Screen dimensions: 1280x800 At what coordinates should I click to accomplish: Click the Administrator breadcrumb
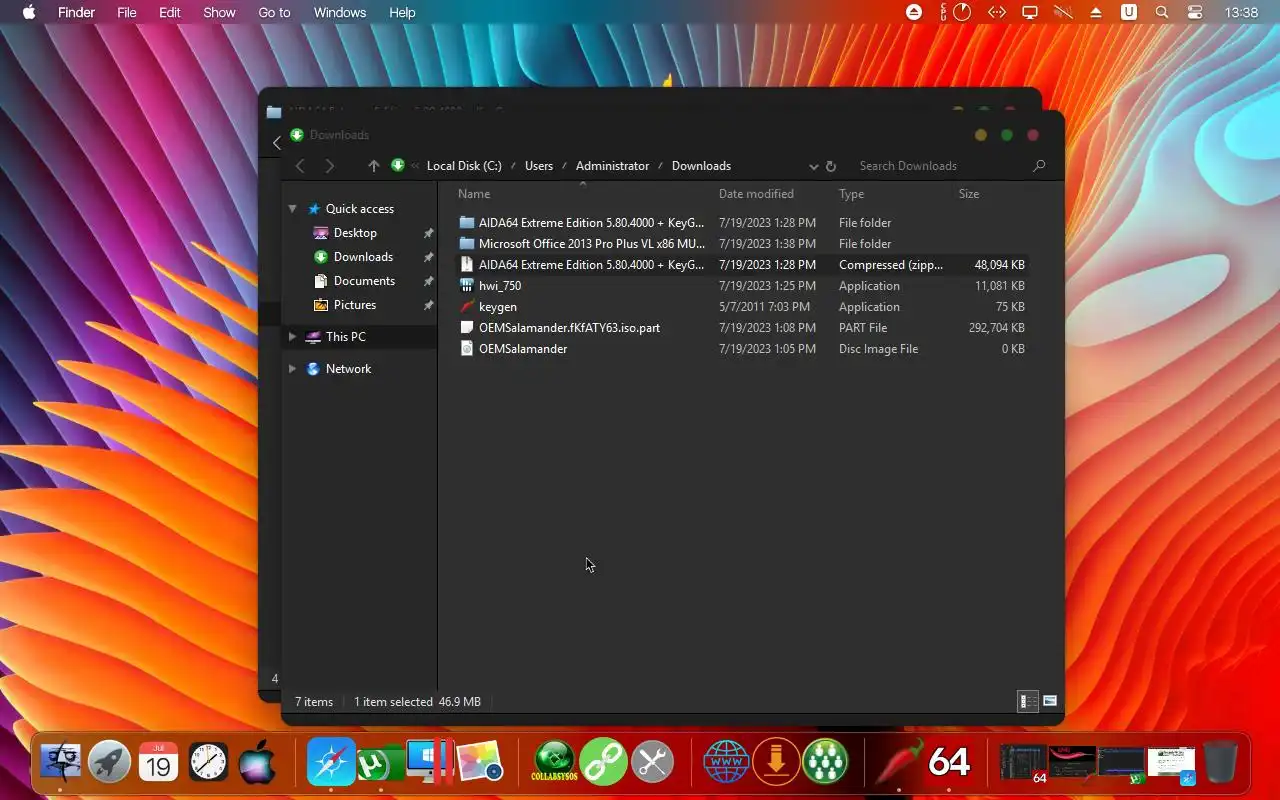pos(612,166)
